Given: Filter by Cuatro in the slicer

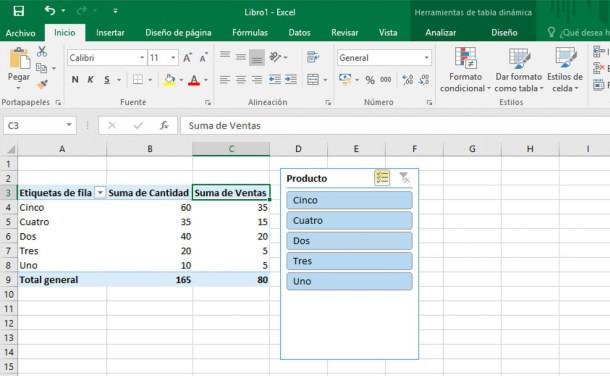Looking at the screenshot, I should [x=349, y=220].
